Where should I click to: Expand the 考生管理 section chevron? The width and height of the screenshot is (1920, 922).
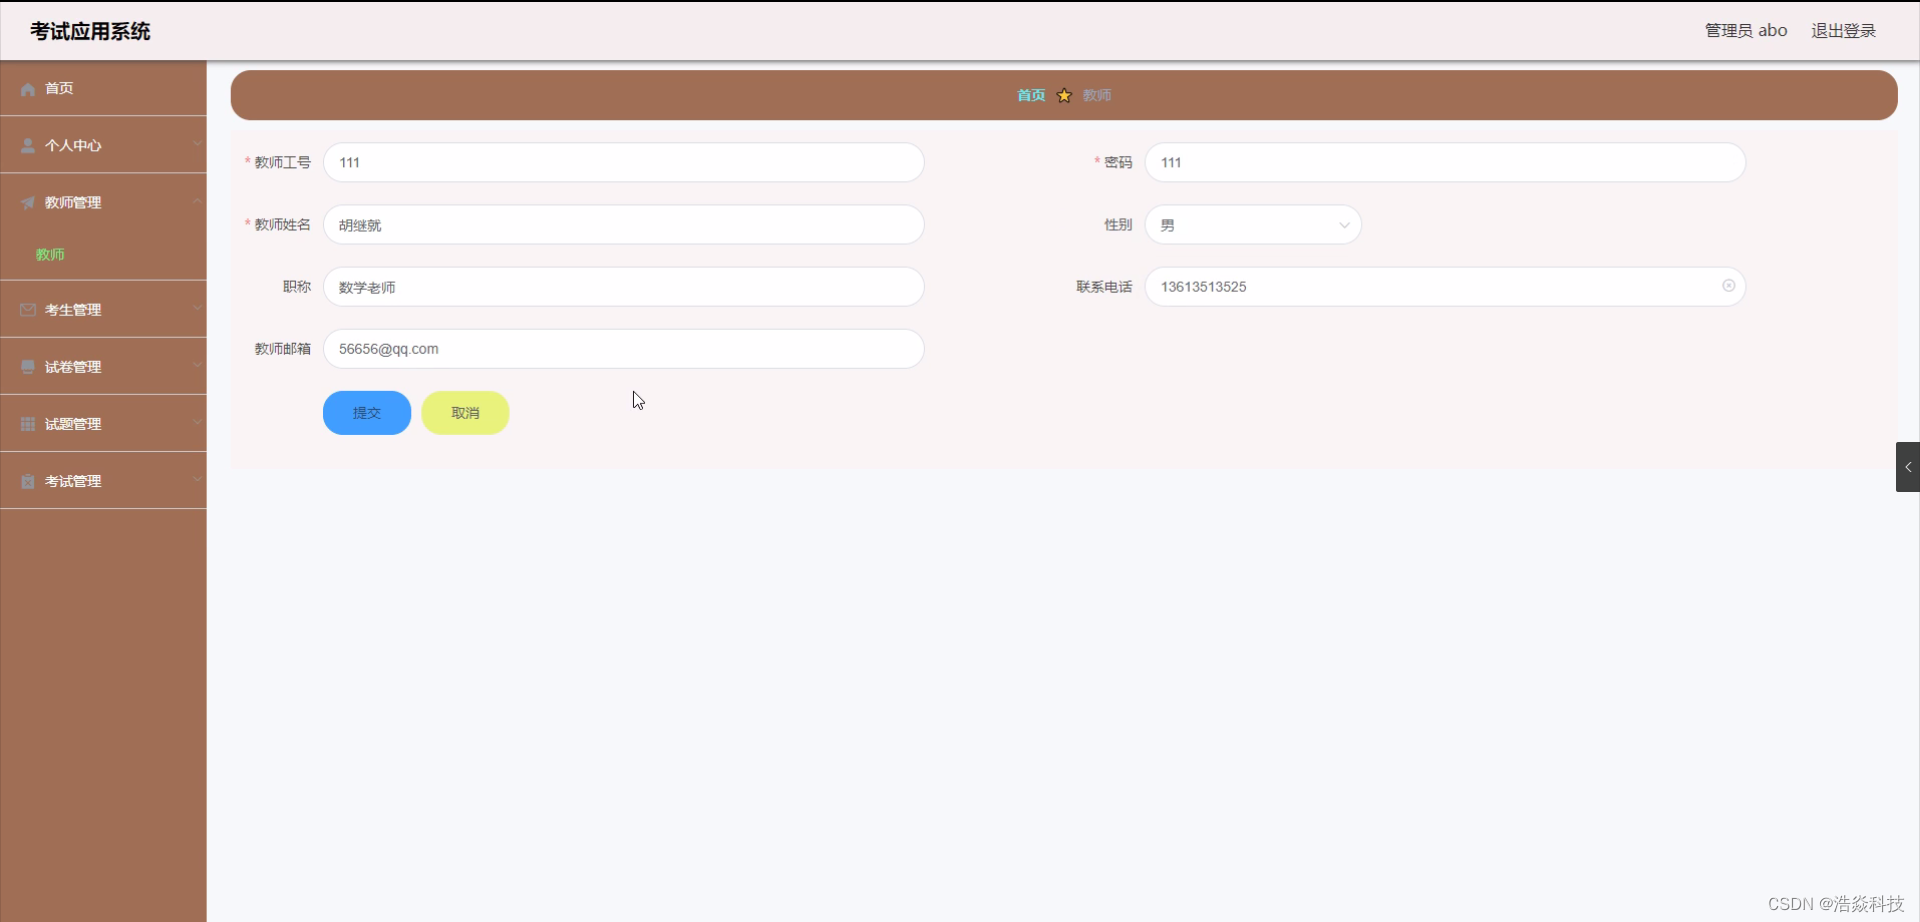pos(197,309)
